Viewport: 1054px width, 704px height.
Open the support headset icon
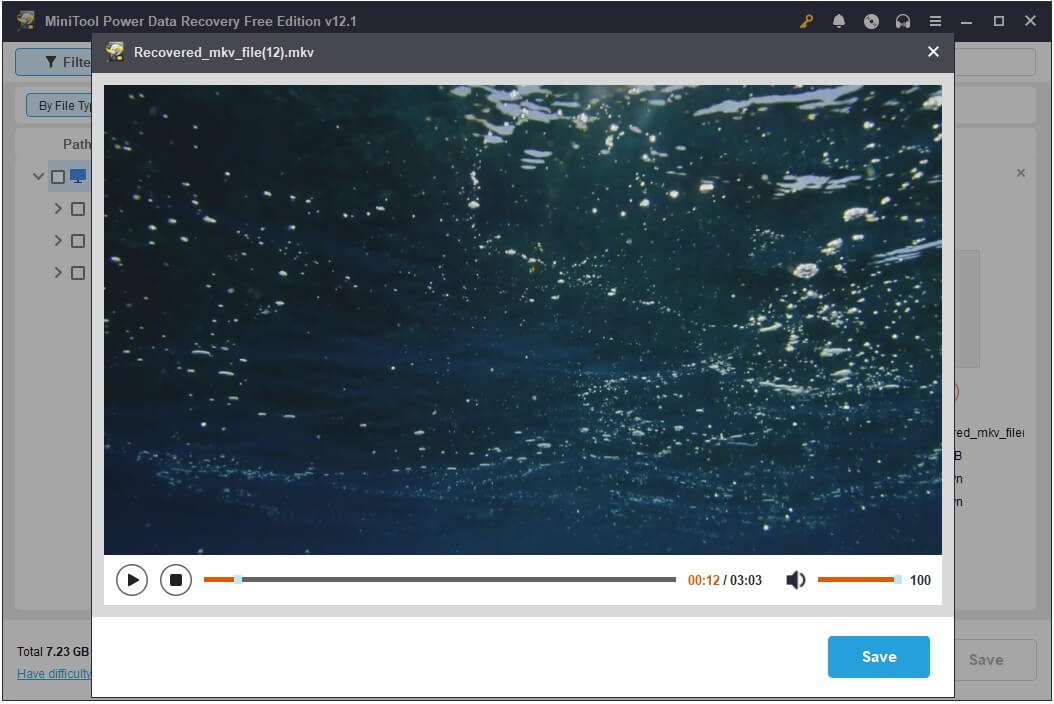click(x=903, y=22)
